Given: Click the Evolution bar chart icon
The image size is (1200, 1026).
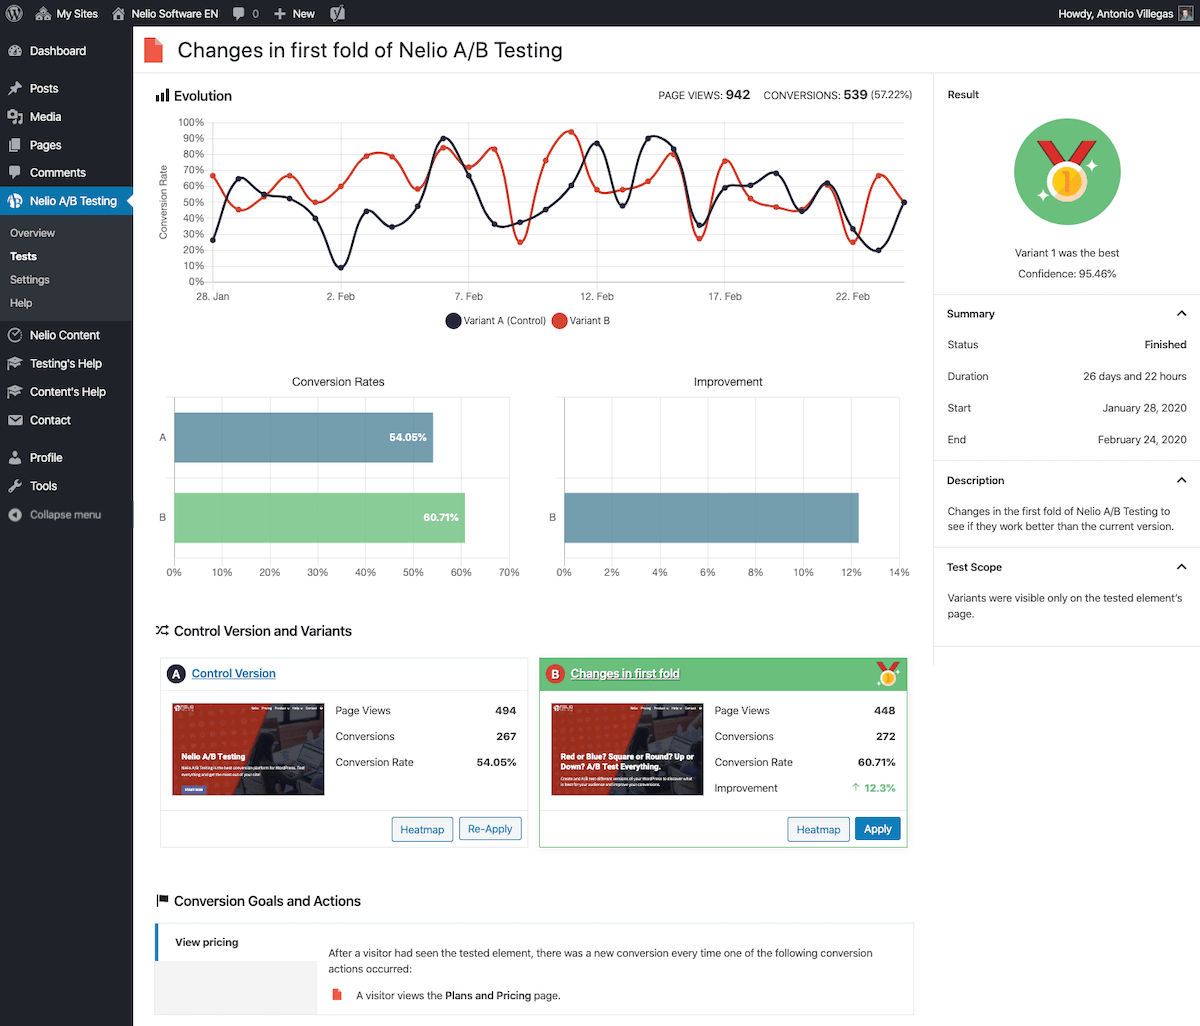Looking at the screenshot, I should [x=162, y=96].
